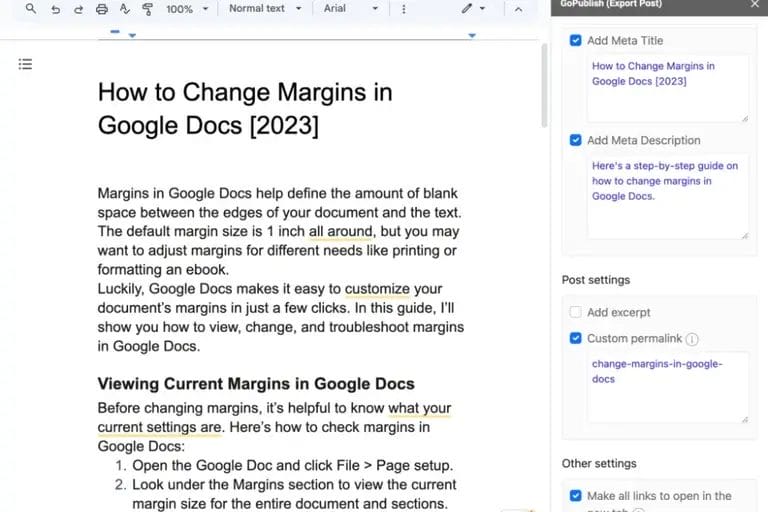Uncheck the Add Meta Description checkbox
The image size is (768, 512).
(576, 140)
